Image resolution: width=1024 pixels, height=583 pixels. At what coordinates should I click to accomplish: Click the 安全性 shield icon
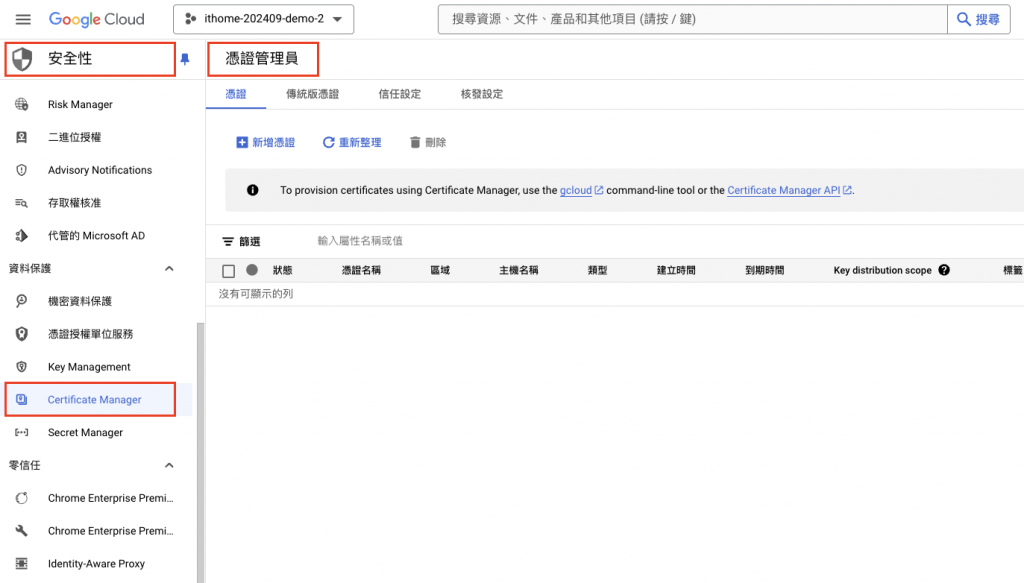[22, 59]
